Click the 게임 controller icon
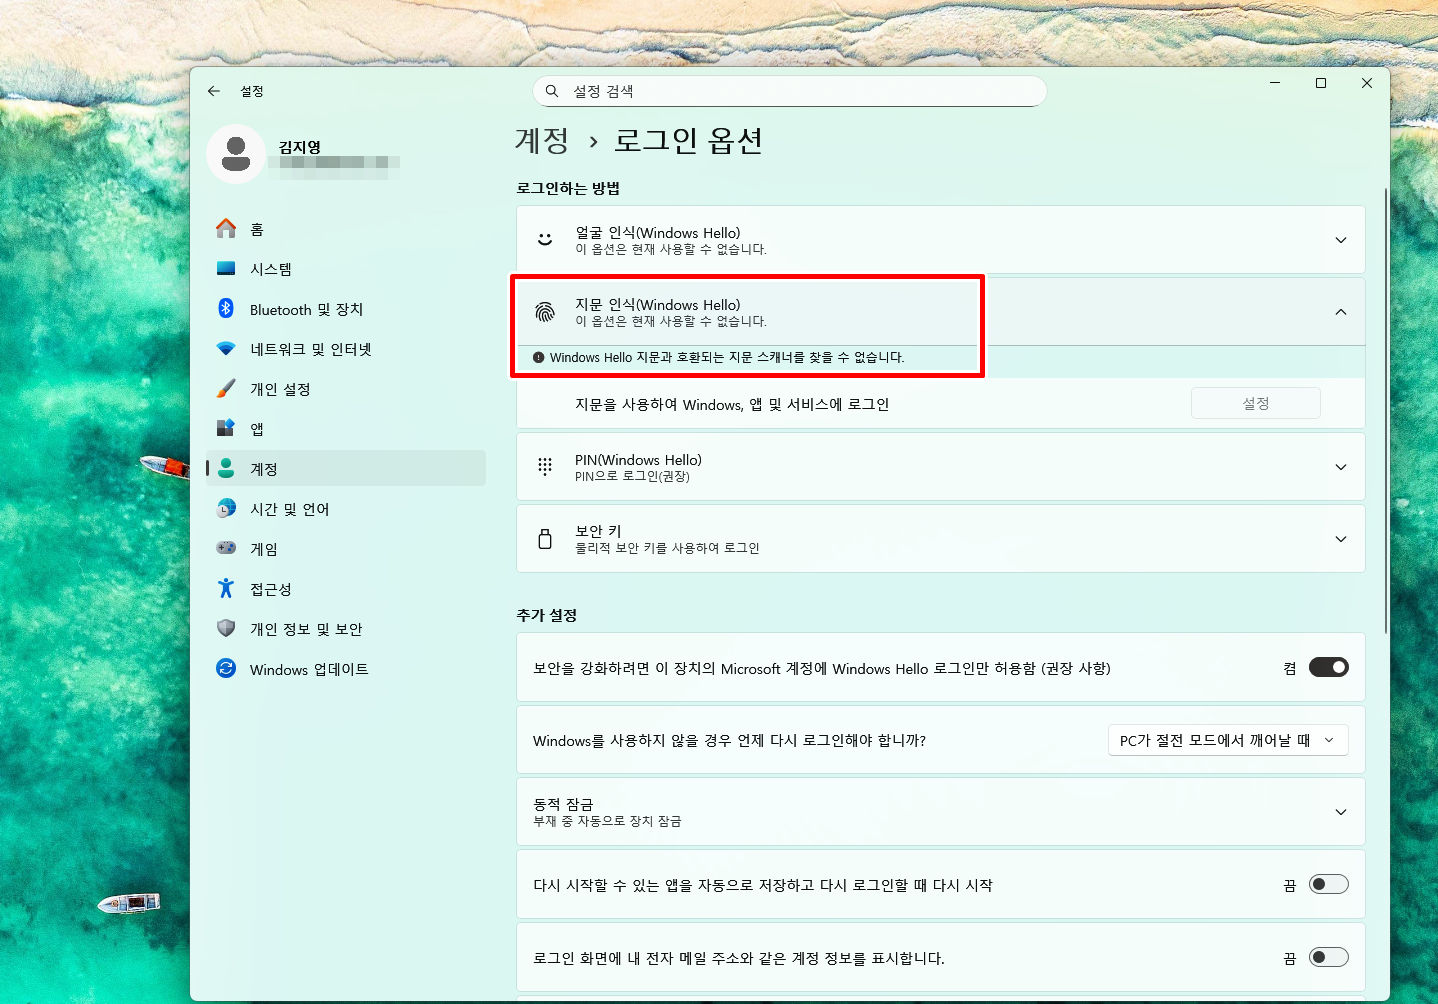 coord(227,548)
